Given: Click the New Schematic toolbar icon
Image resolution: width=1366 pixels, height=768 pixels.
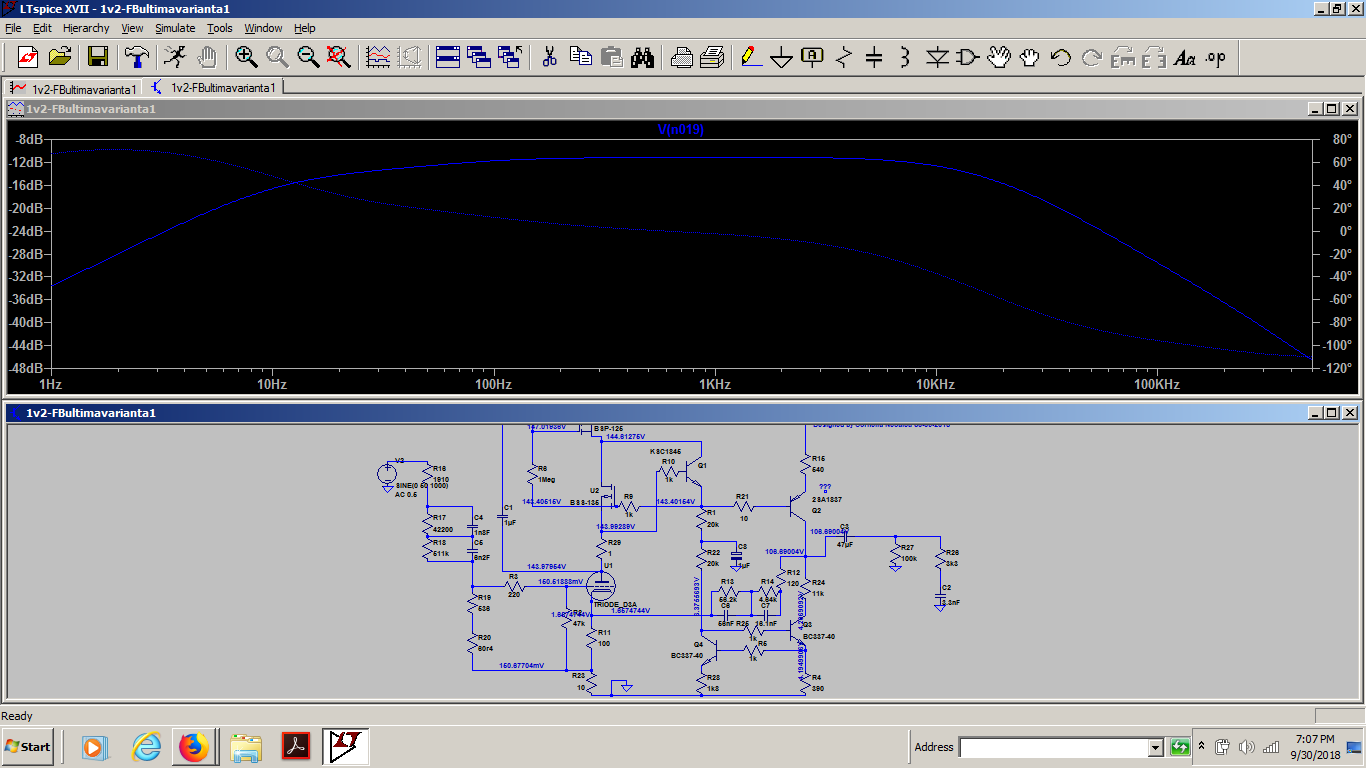Looking at the screenshot, I should (x=28, y=57).
